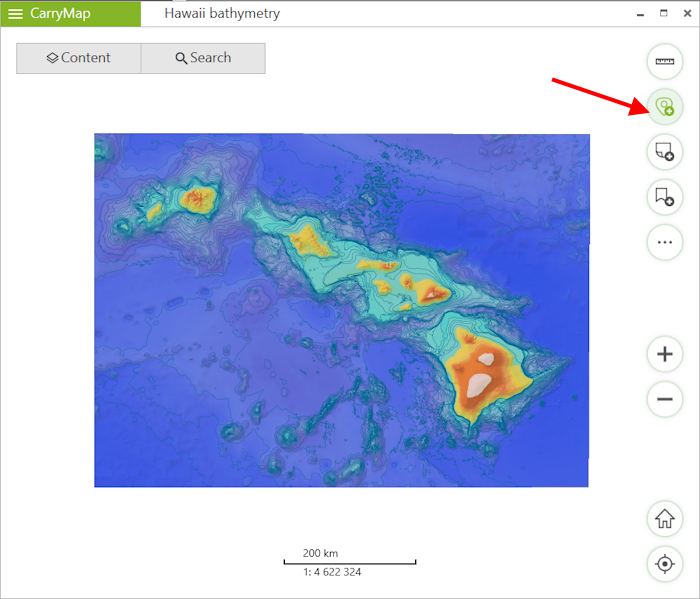Open the Content layers panel
700x599 pixels.
click(78, 58)
